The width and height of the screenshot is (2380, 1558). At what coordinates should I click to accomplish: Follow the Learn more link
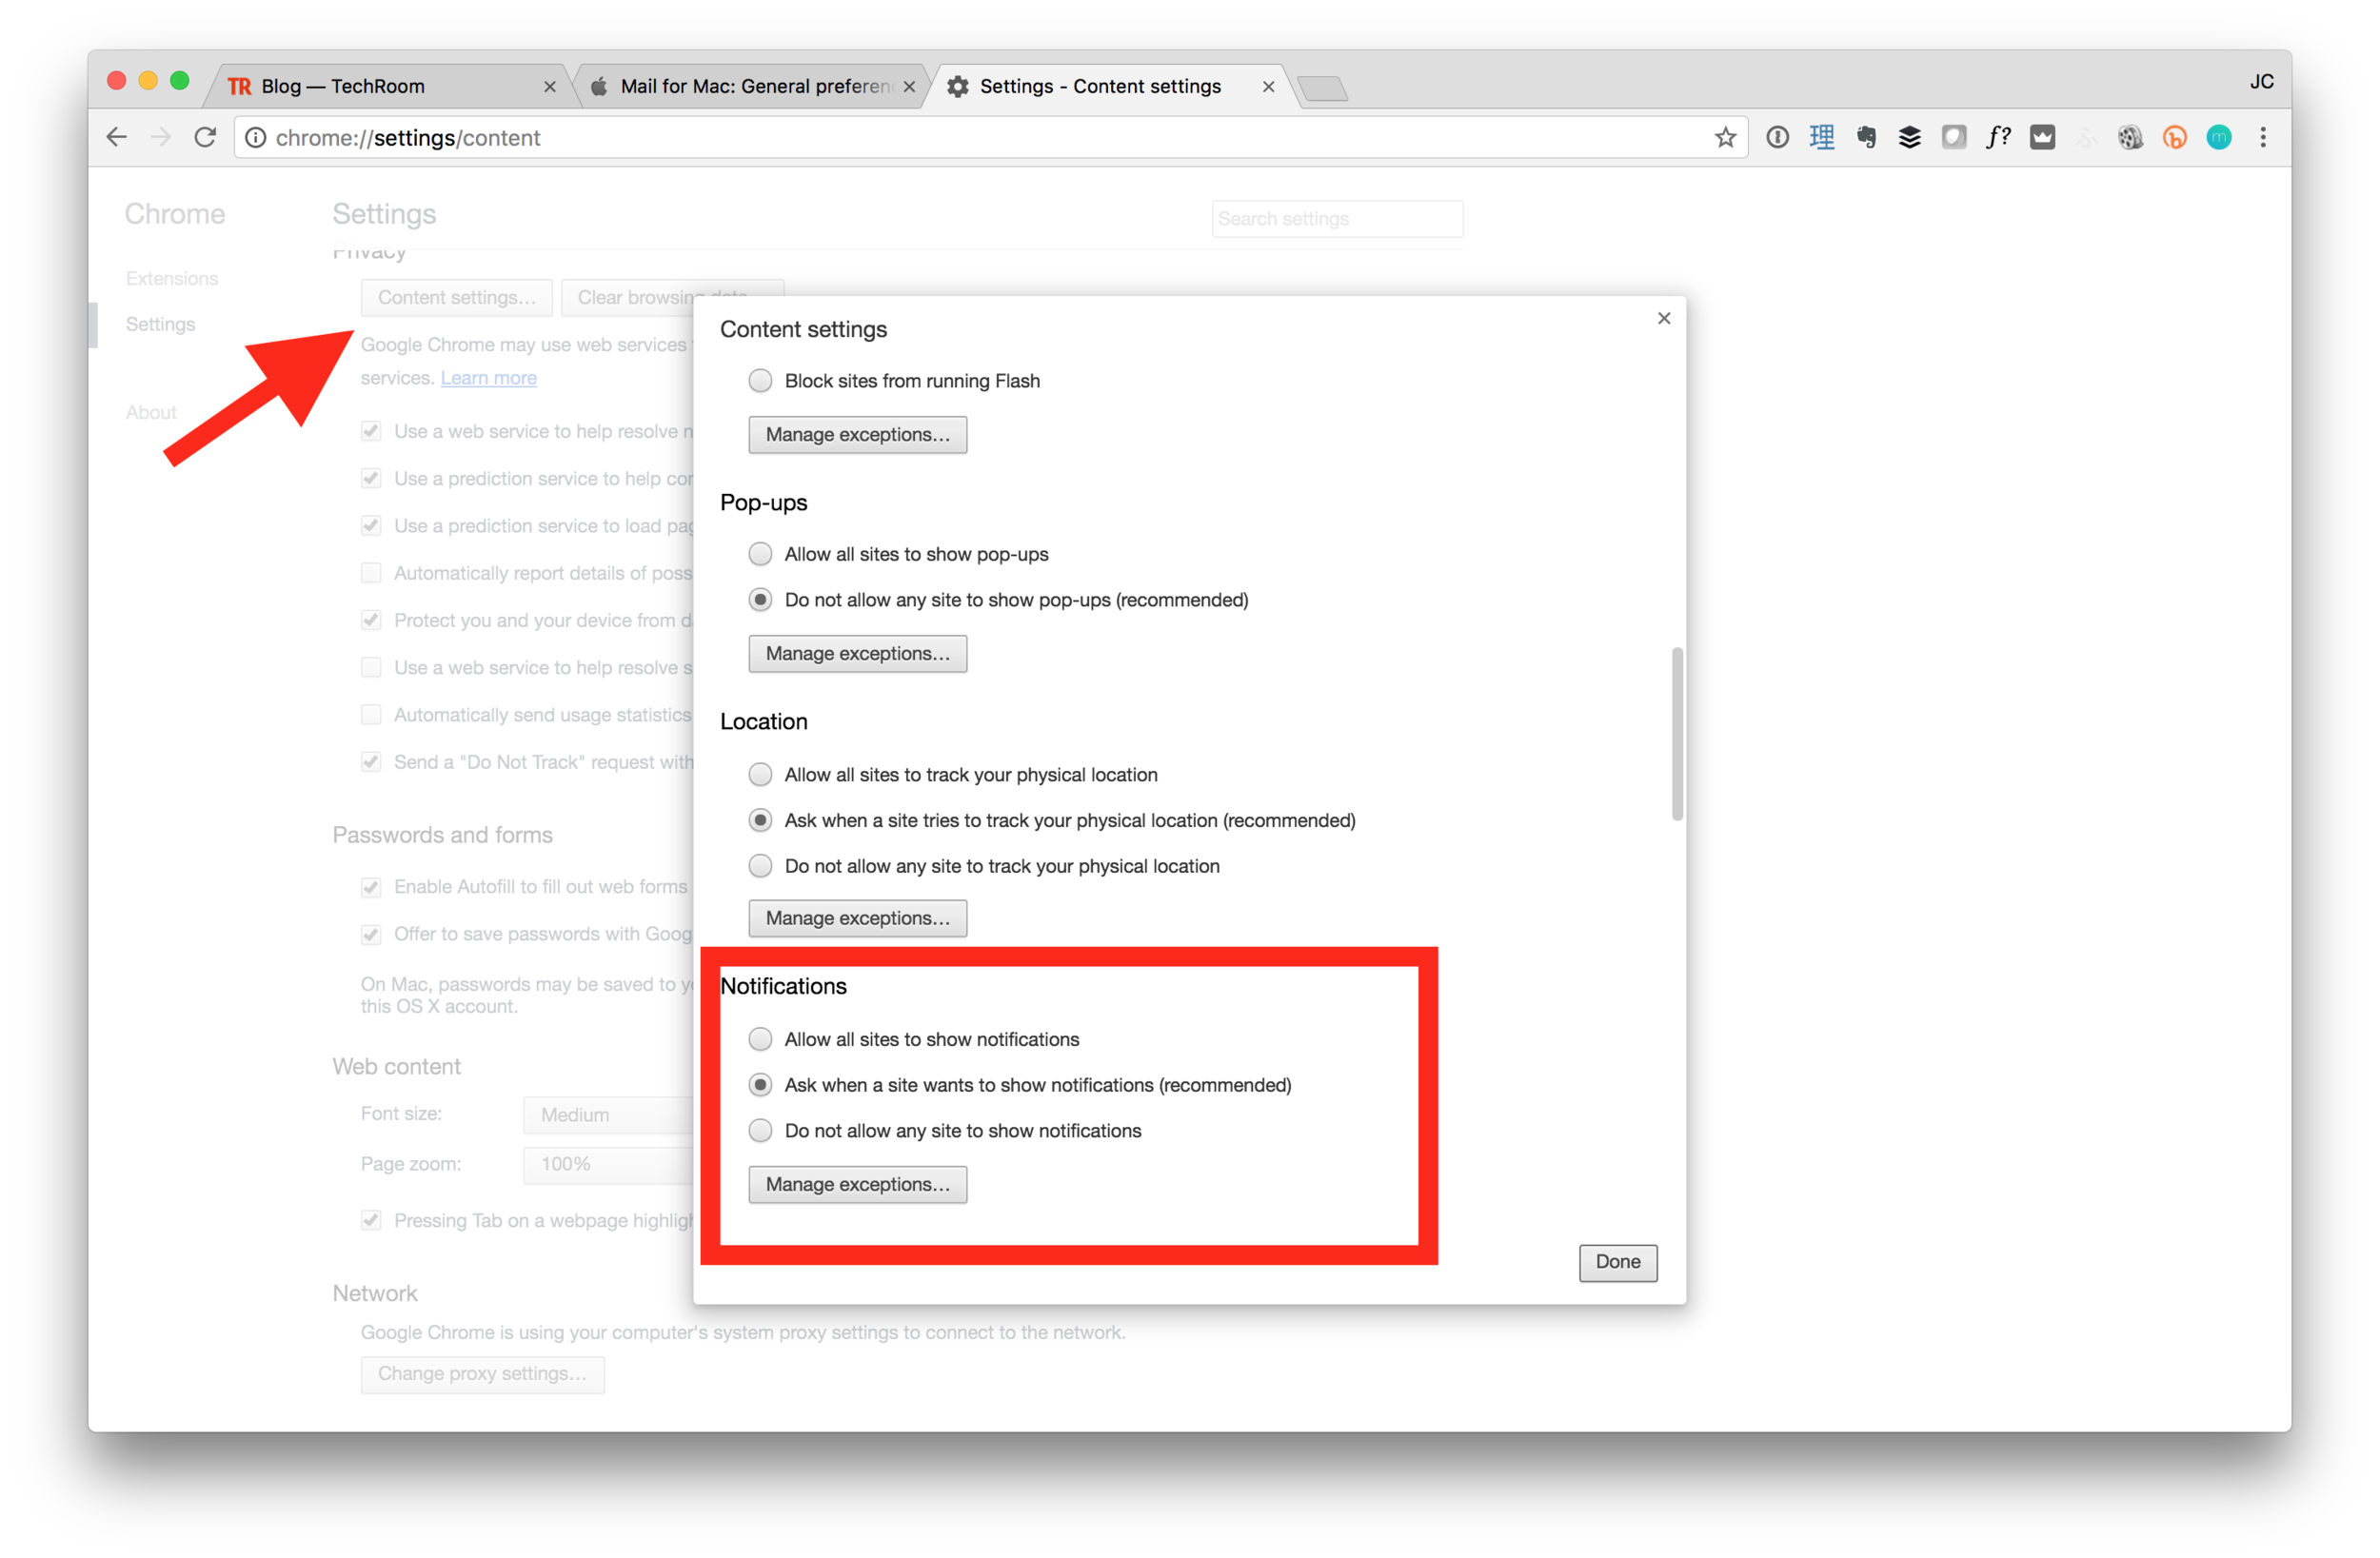[x=489, y=378]
